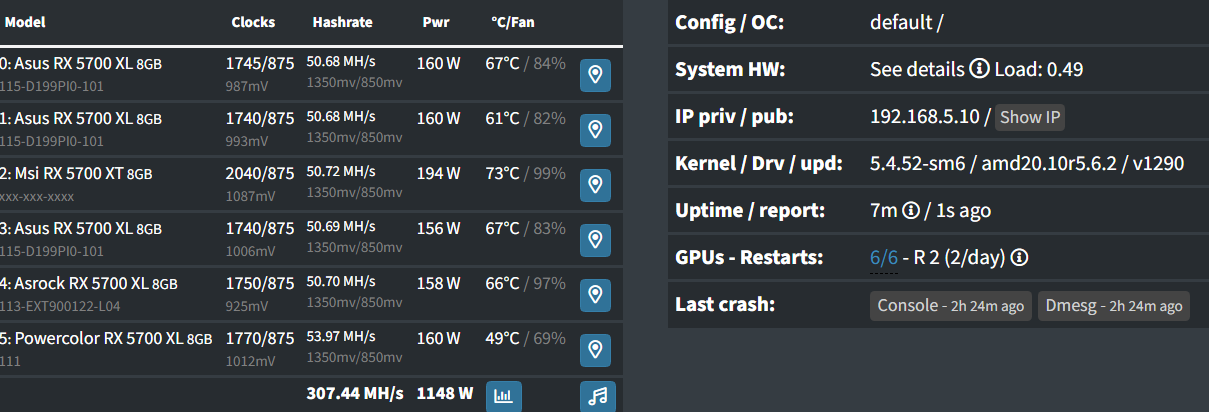Click the Clocks column header
Screen dimensions: 1209x412
253,22
